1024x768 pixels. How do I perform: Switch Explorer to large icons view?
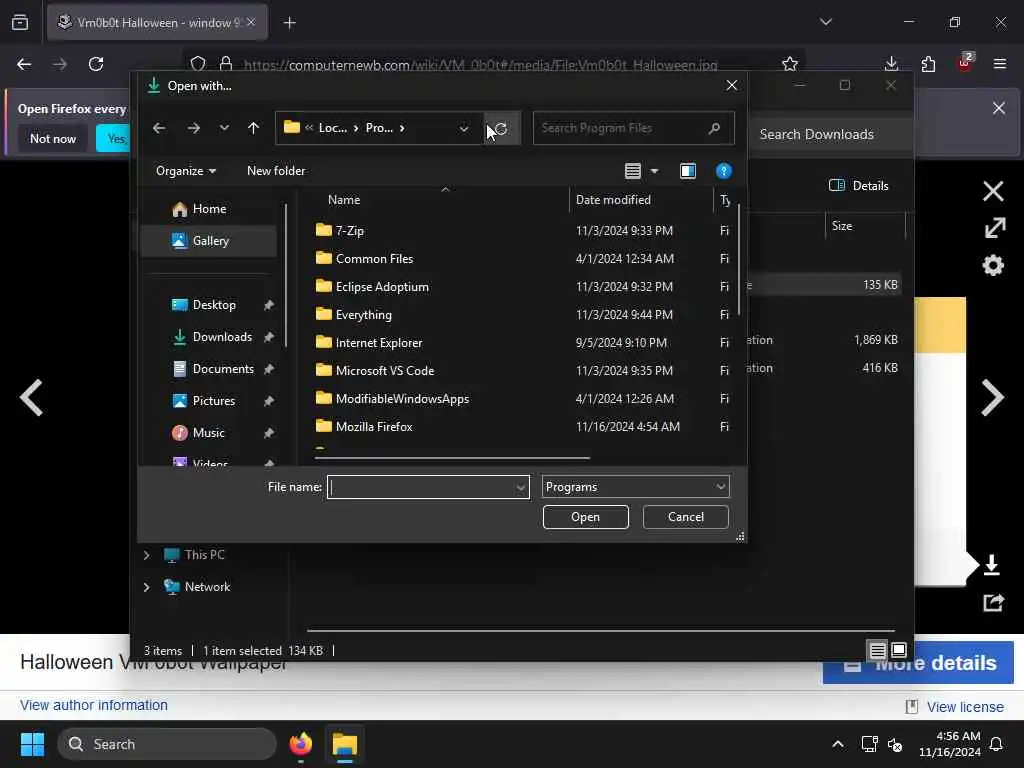[x=899, y=650]
